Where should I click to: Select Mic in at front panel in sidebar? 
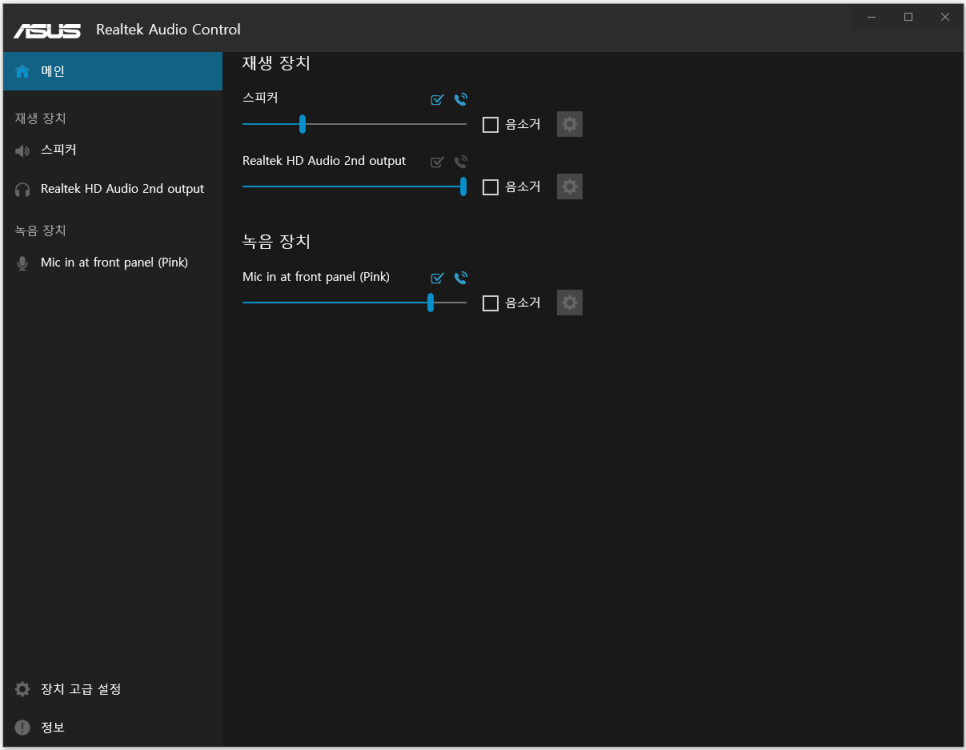pyautogui.click(x=114, y=263)
